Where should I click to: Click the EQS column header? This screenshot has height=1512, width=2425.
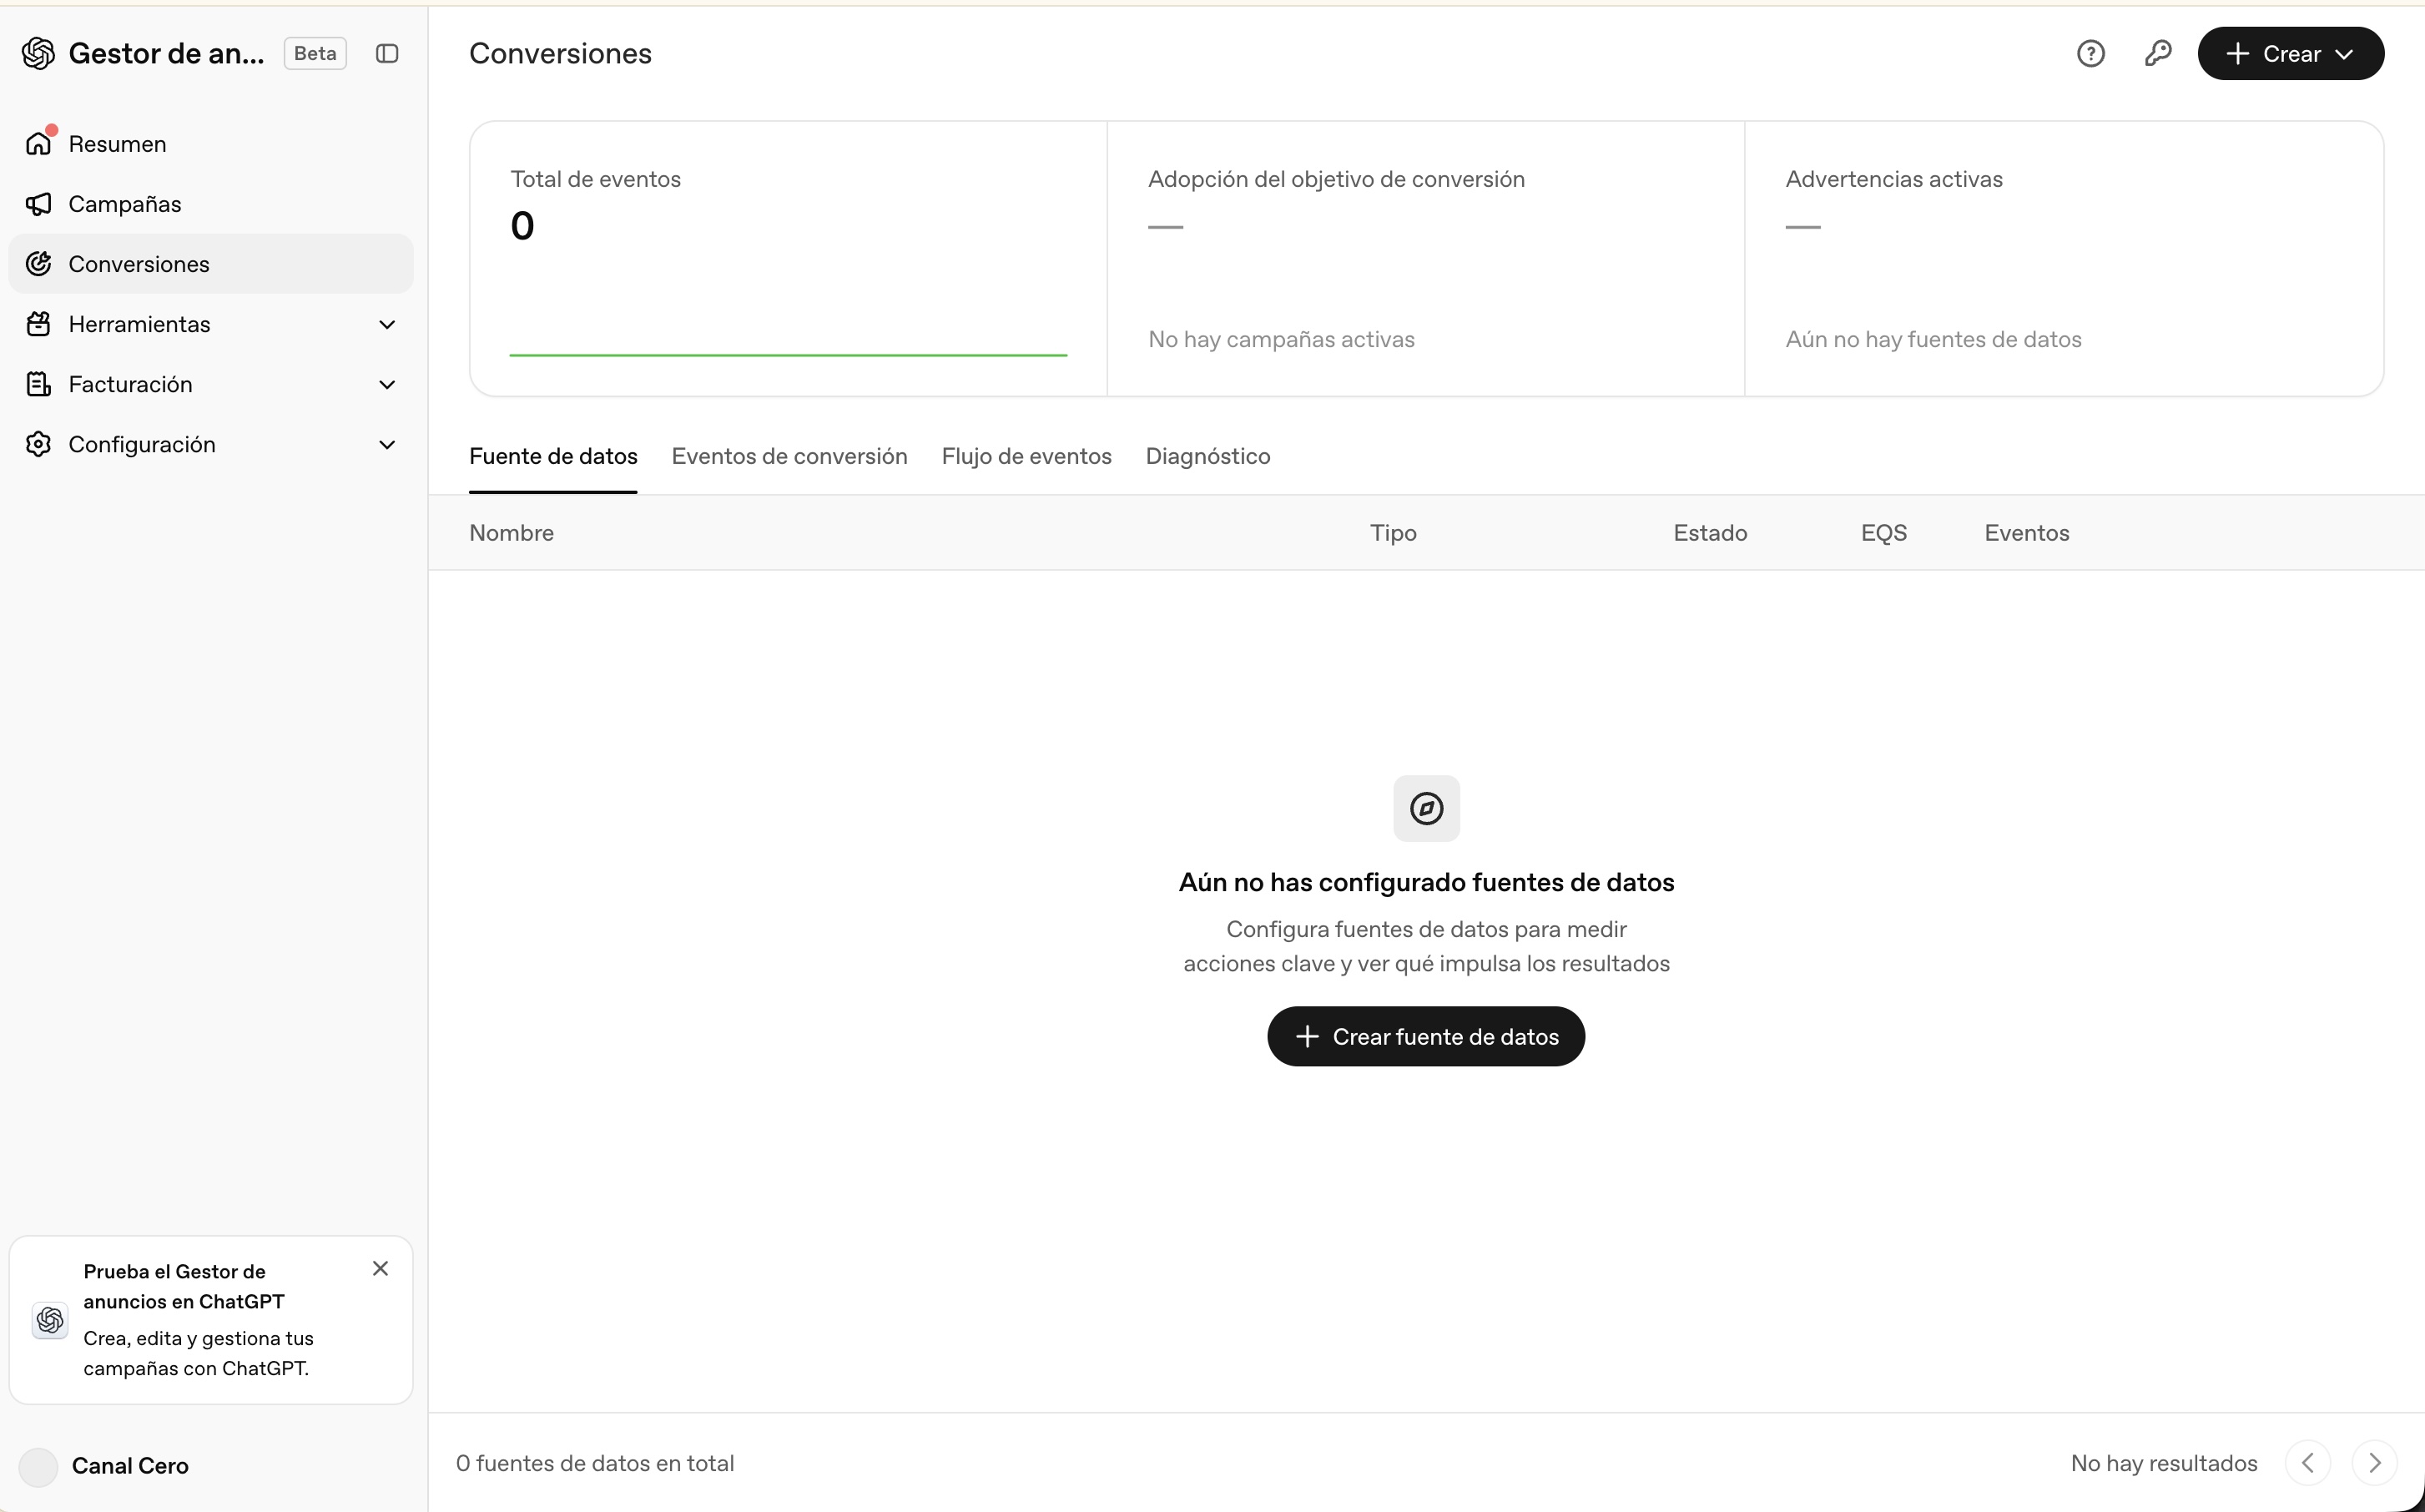point(1884,533)
